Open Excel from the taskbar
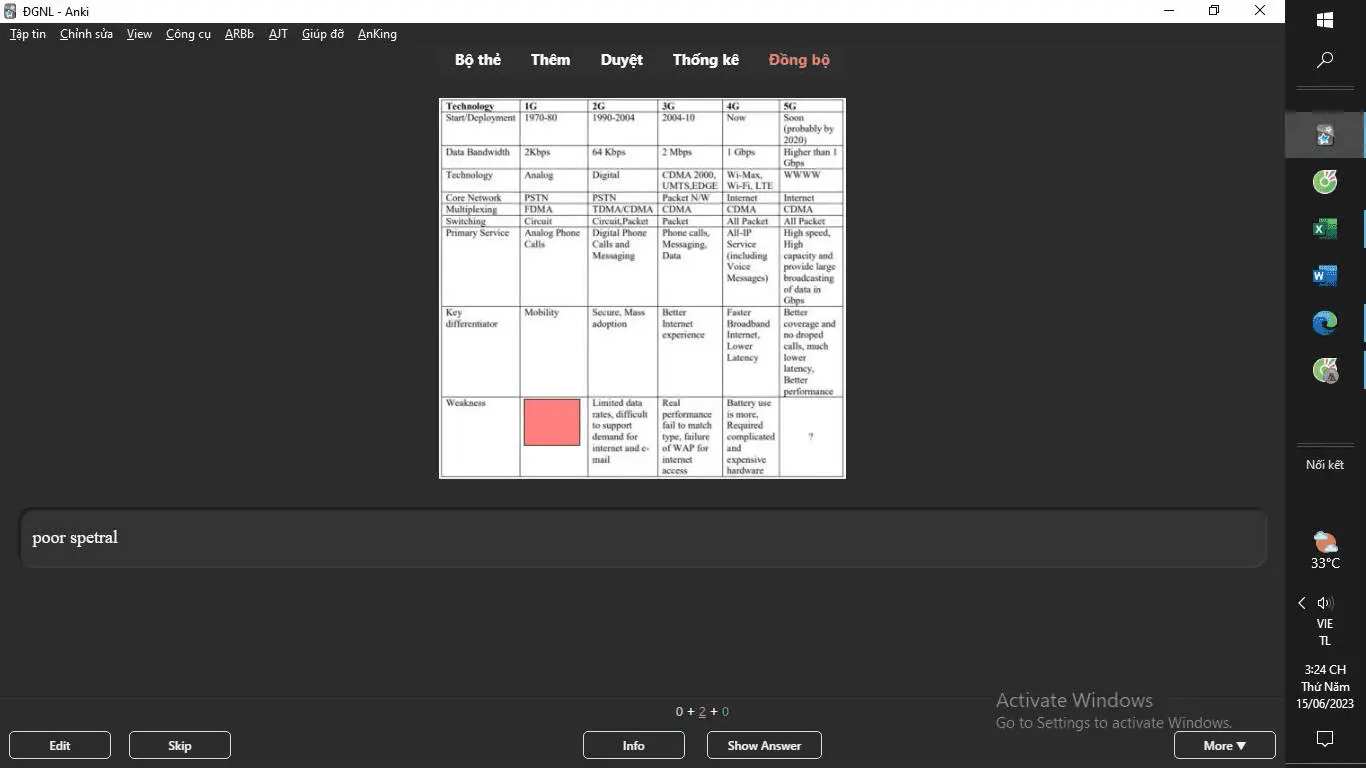 pos(1325,229)
